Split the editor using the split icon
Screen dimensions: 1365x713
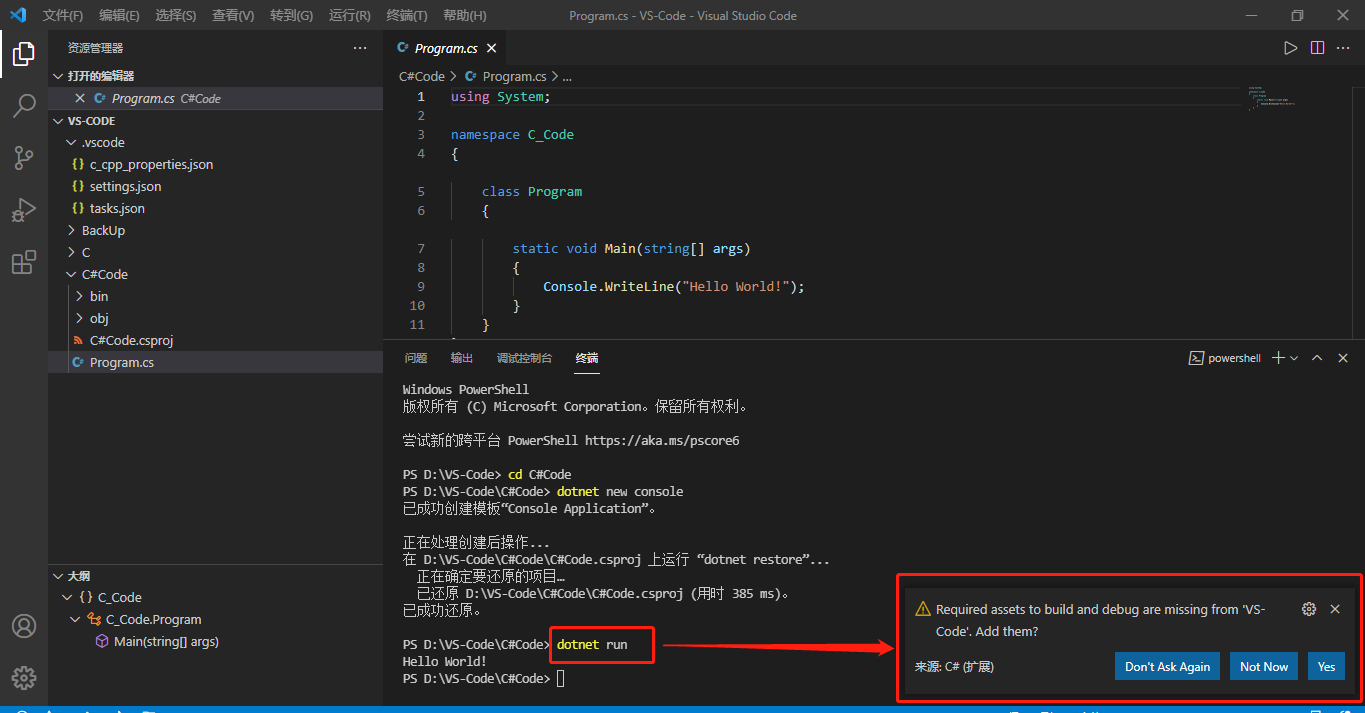1317,46
